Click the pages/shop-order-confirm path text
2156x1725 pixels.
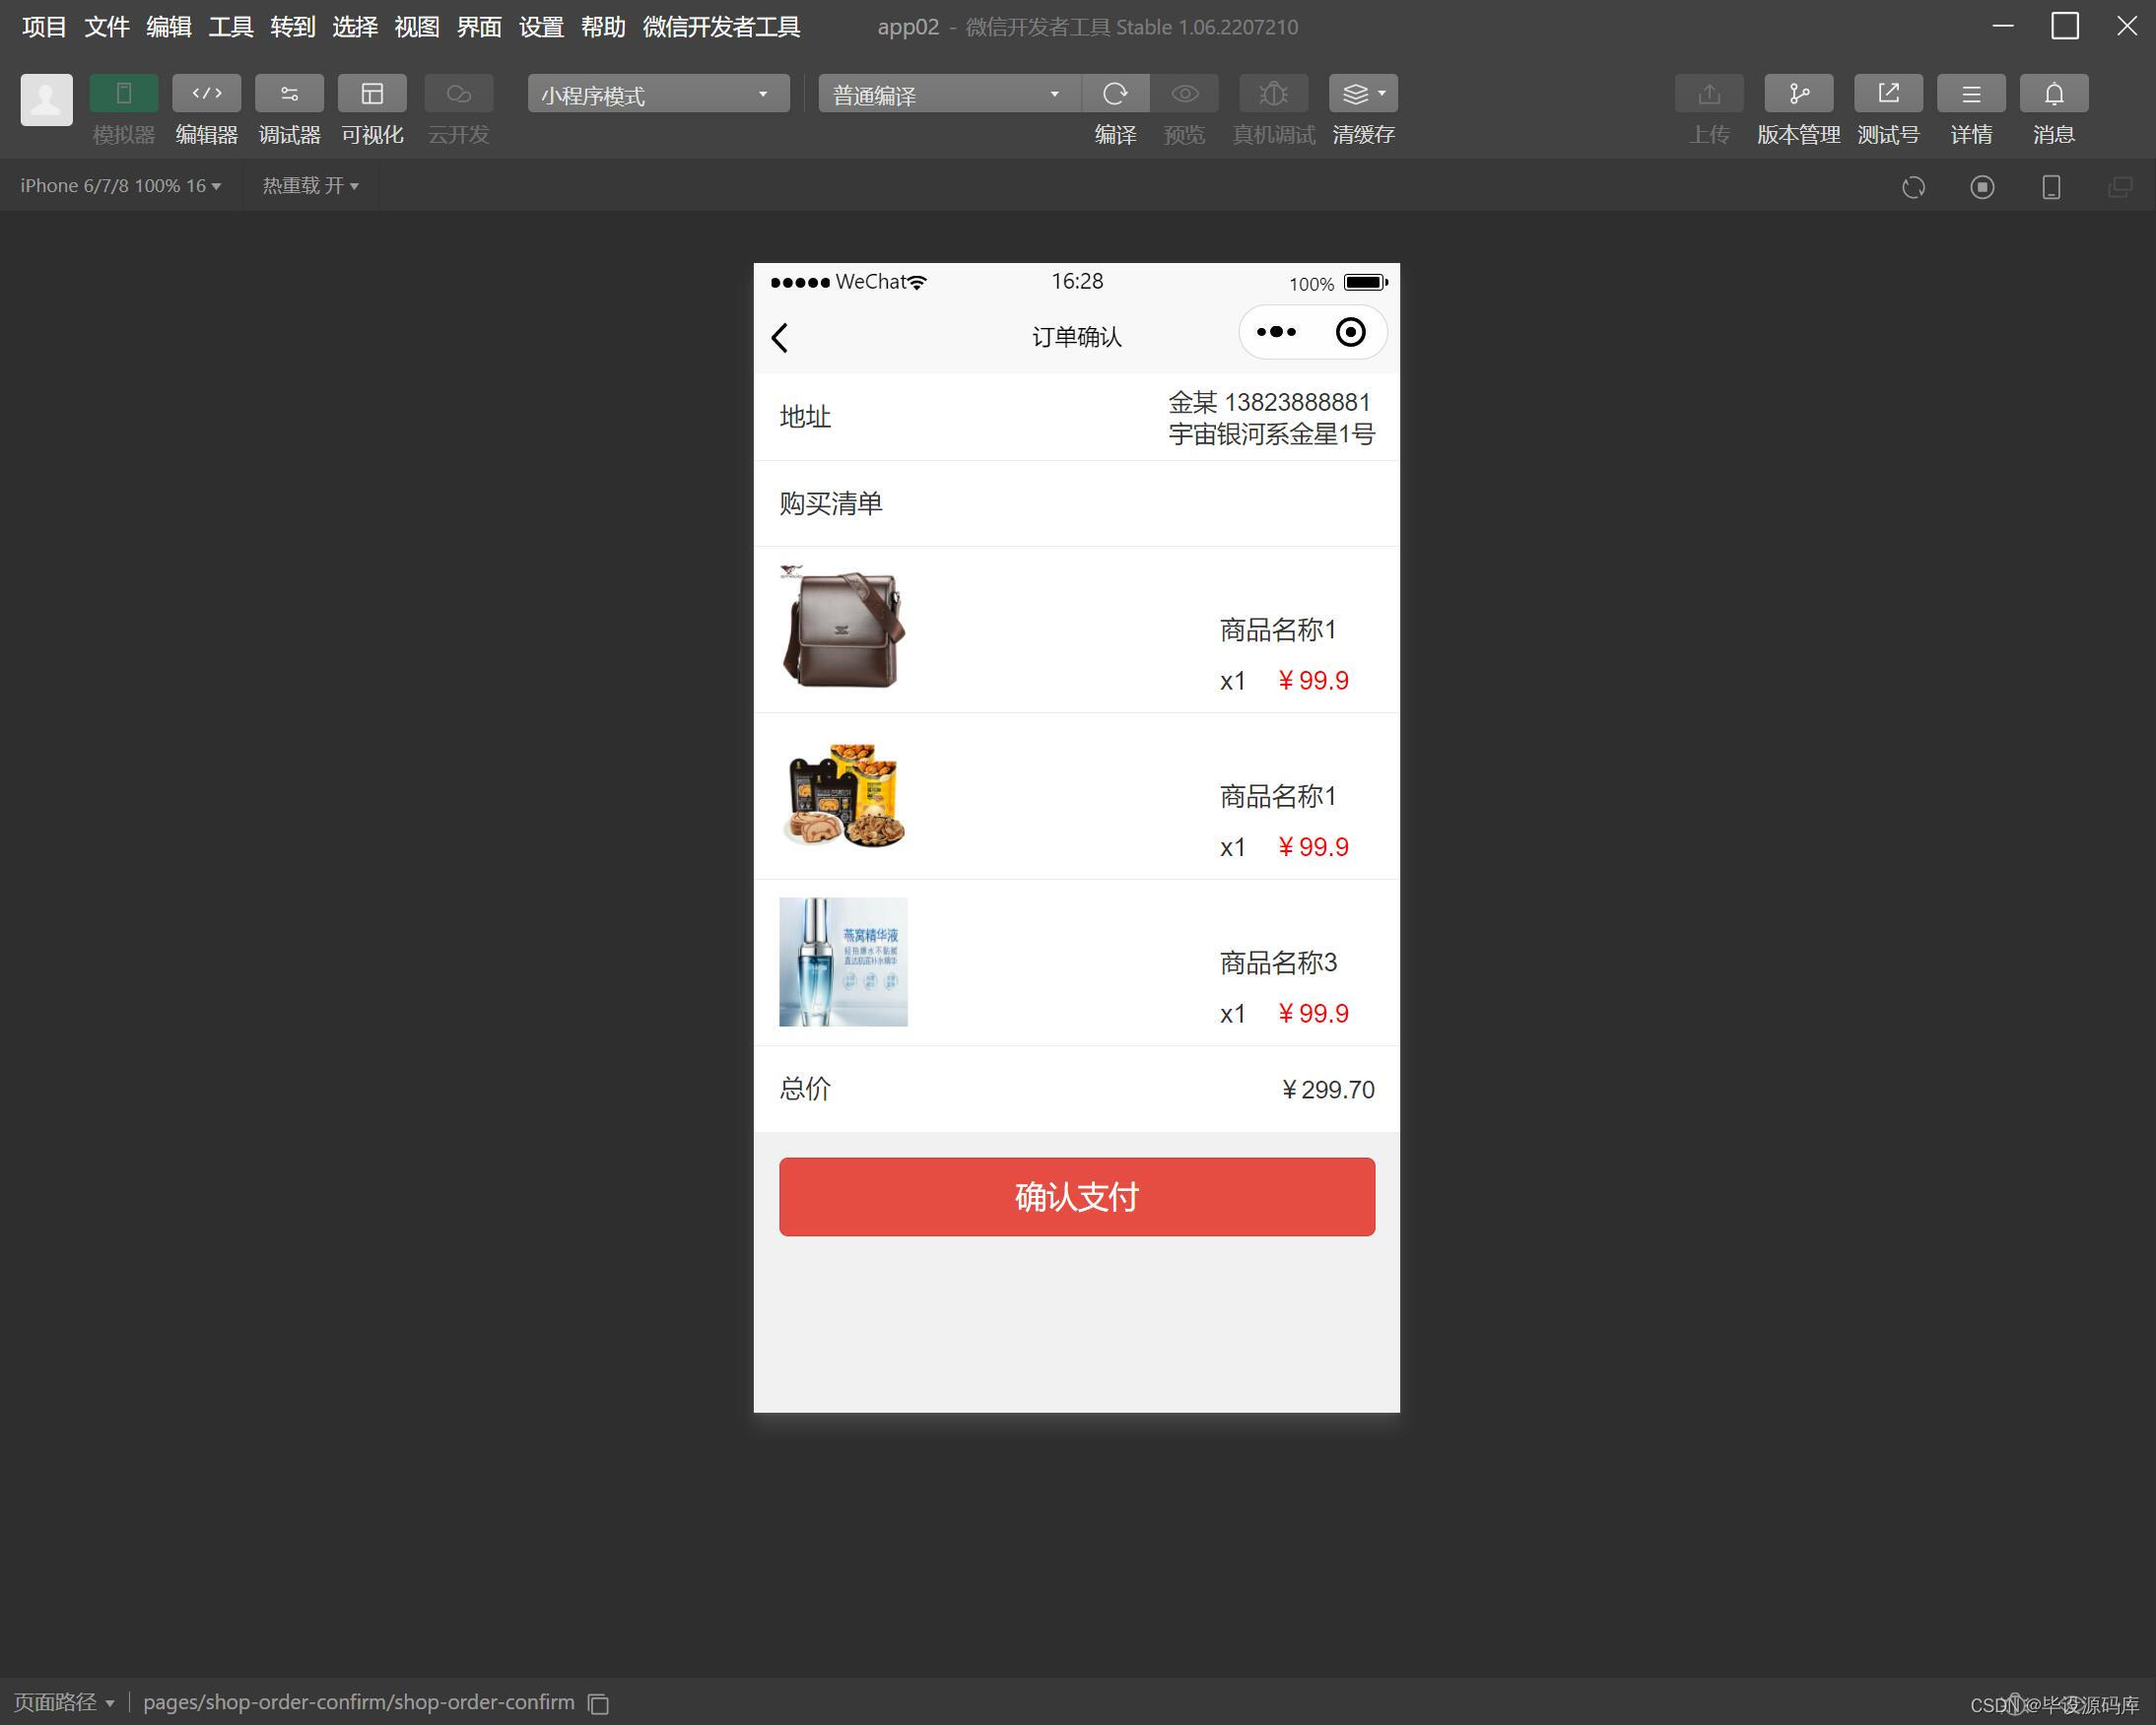(x=358, y=1702)
